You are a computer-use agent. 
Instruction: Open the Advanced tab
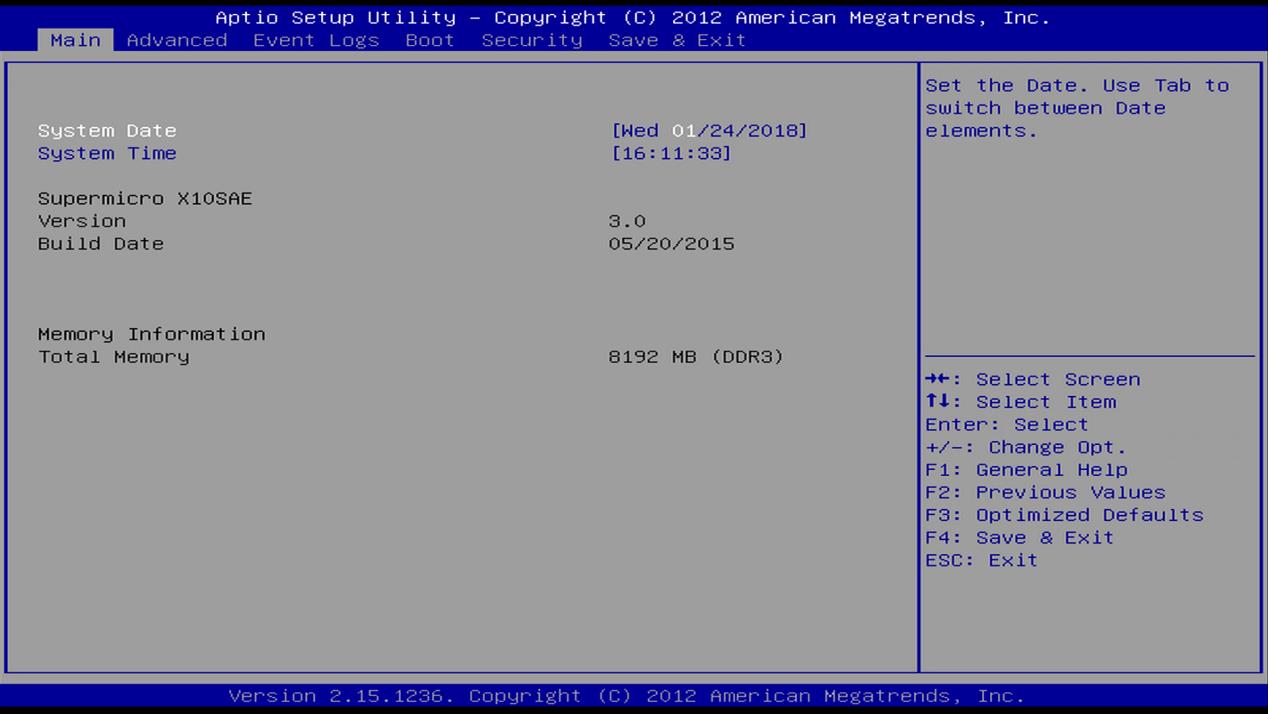177,40
